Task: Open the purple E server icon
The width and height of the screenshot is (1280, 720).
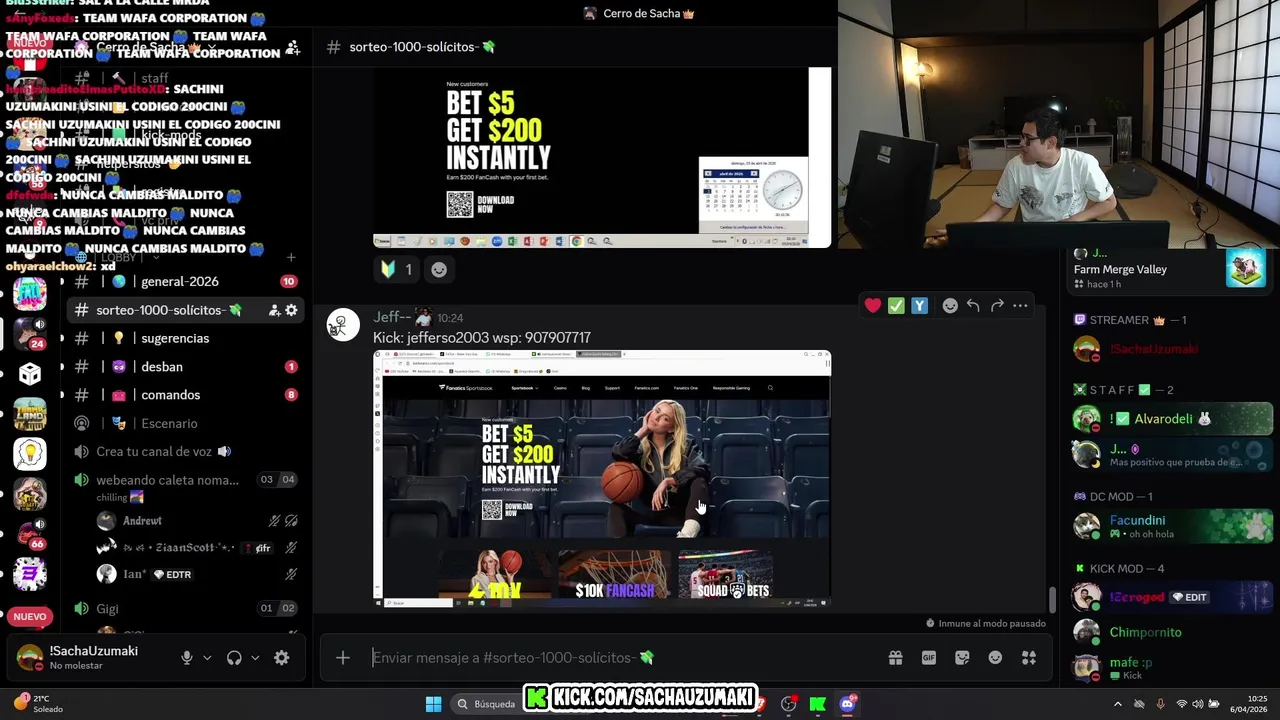Action: tap(30, 574)
